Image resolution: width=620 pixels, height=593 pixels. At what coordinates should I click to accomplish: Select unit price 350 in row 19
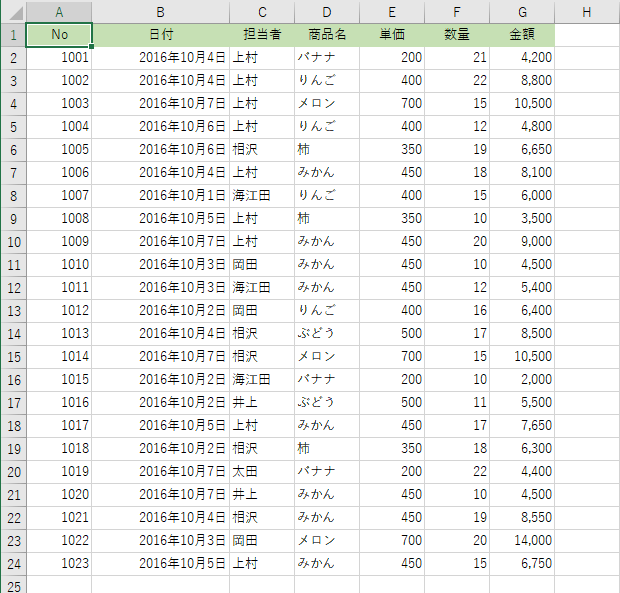[x=392, y=449]
